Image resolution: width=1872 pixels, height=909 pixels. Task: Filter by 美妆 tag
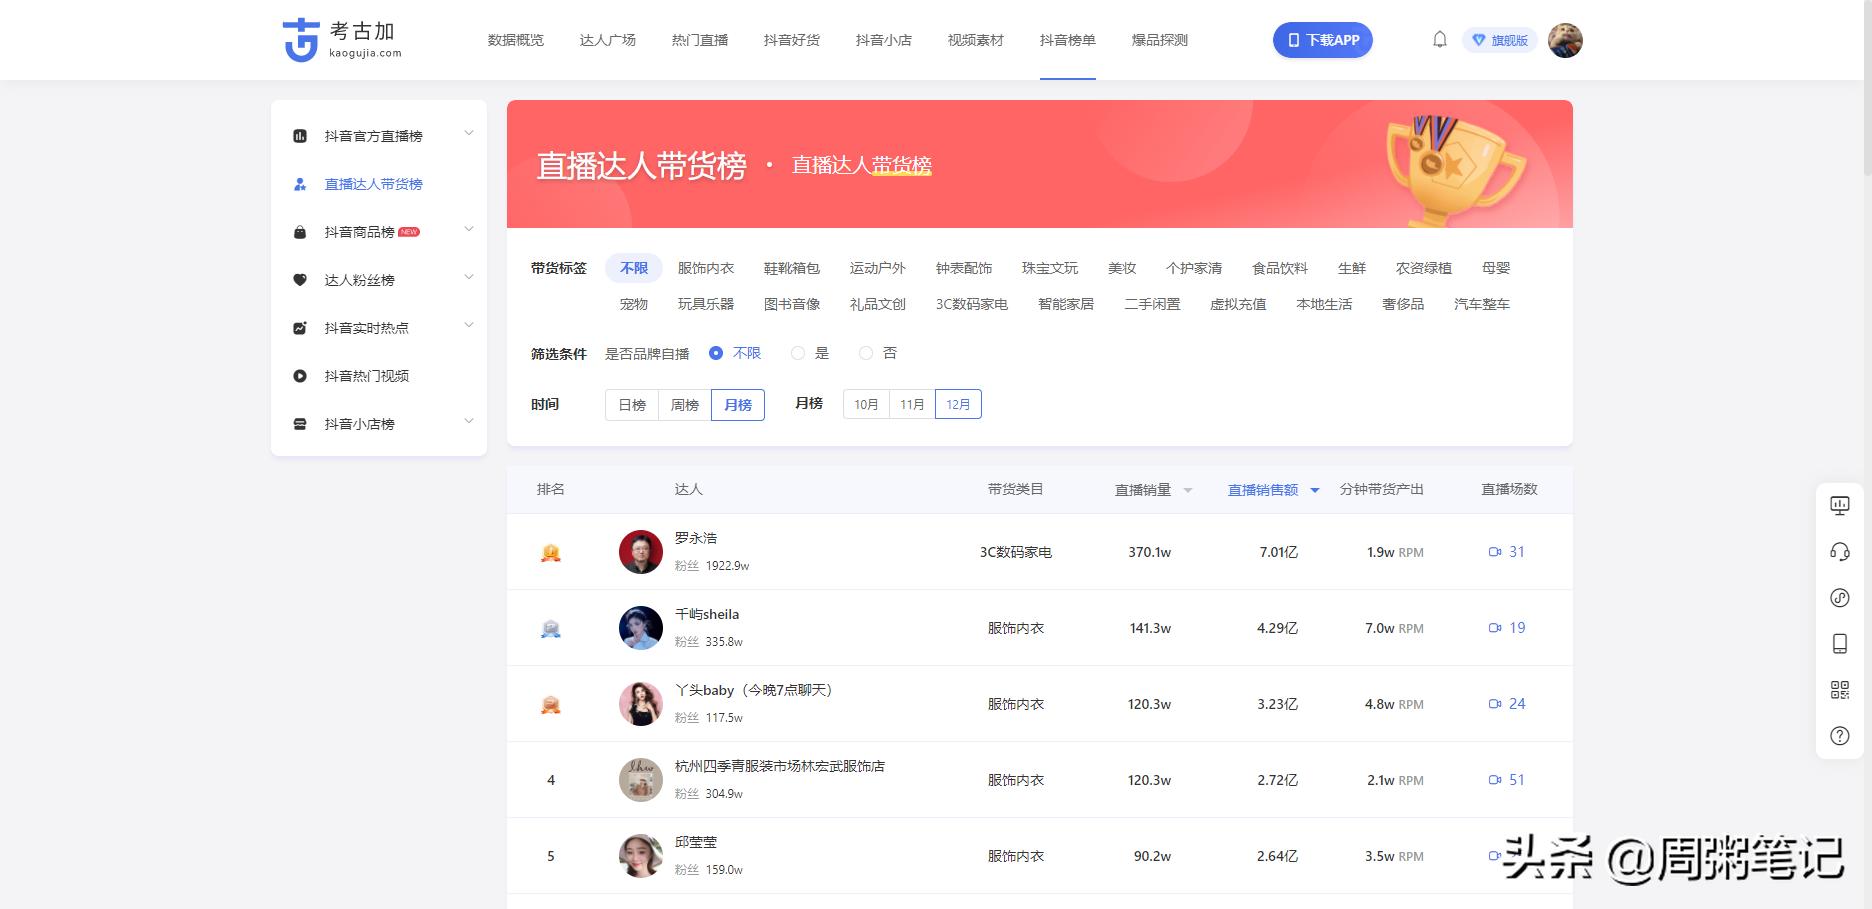[x=1122, y=268]
